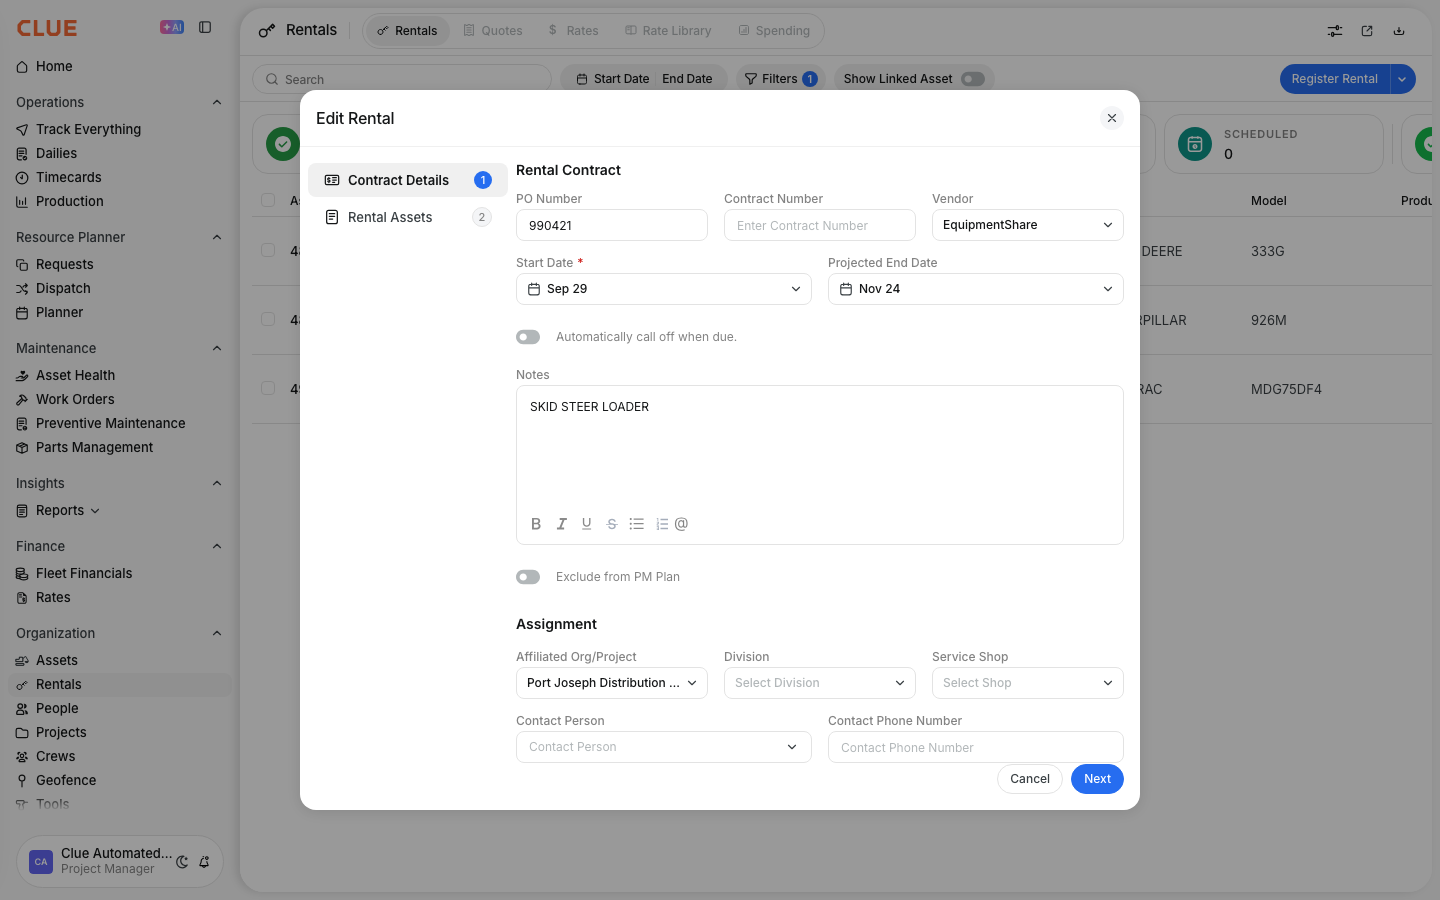Insert numbered list in Notes

click(662, 524)
